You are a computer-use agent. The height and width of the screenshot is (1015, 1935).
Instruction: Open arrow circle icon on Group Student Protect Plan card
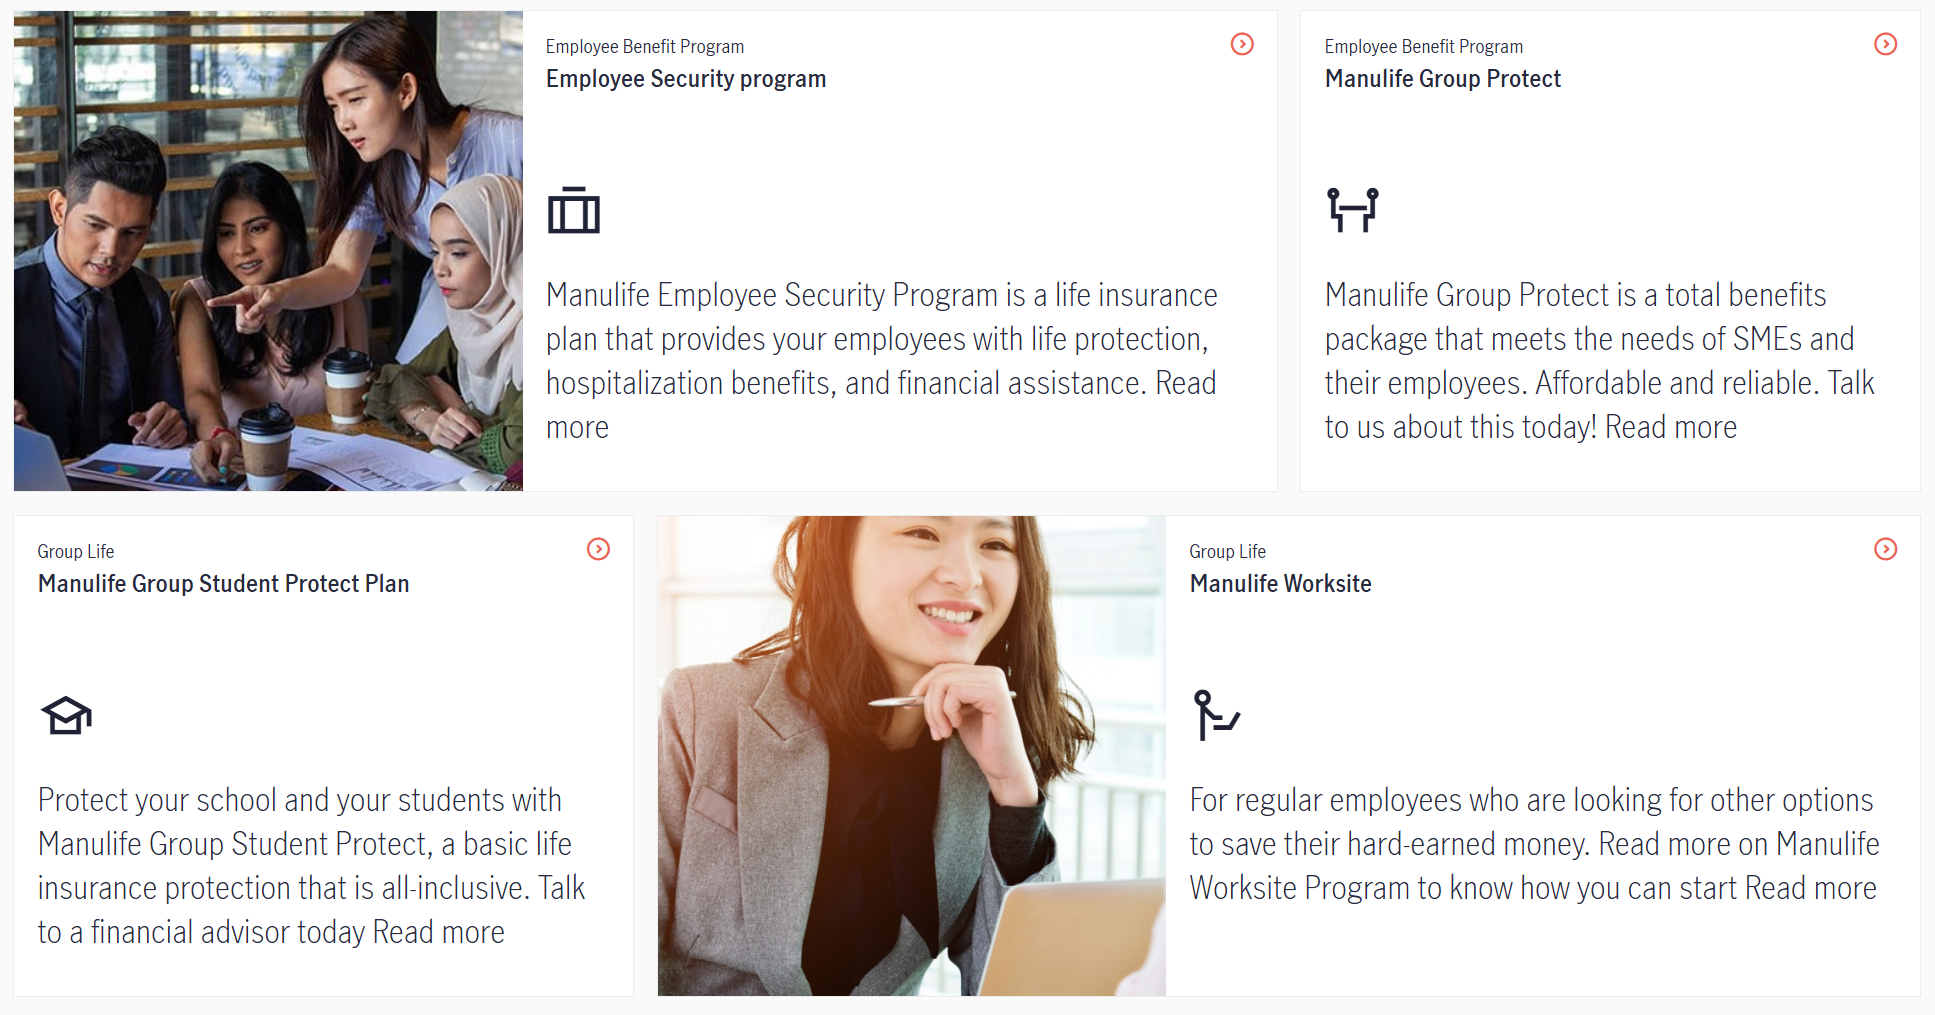(x=598, y=549)
